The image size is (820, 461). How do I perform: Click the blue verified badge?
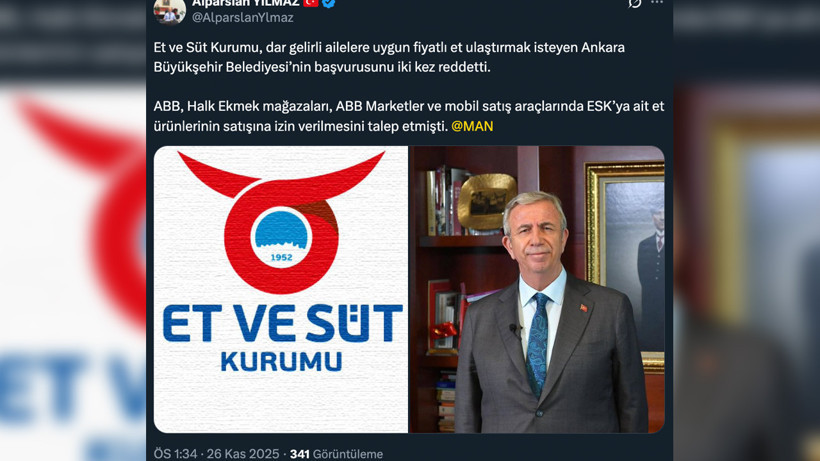click(x=328, y=3)
